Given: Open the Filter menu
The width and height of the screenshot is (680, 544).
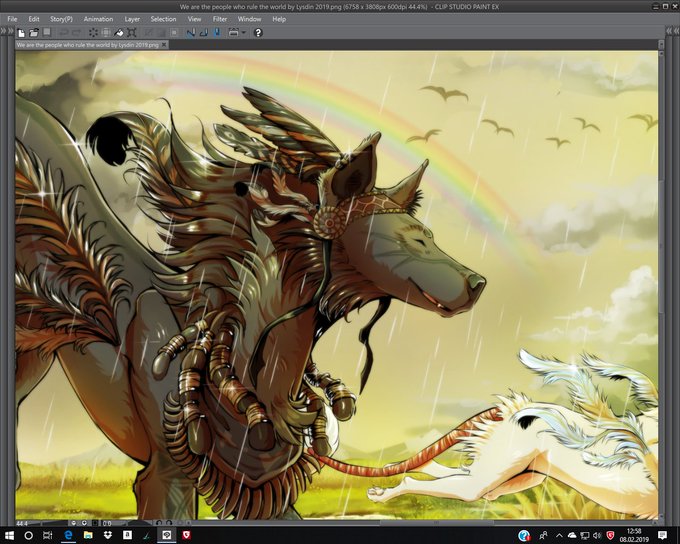Looking at the screenshot, I should [x=220, y=19].
